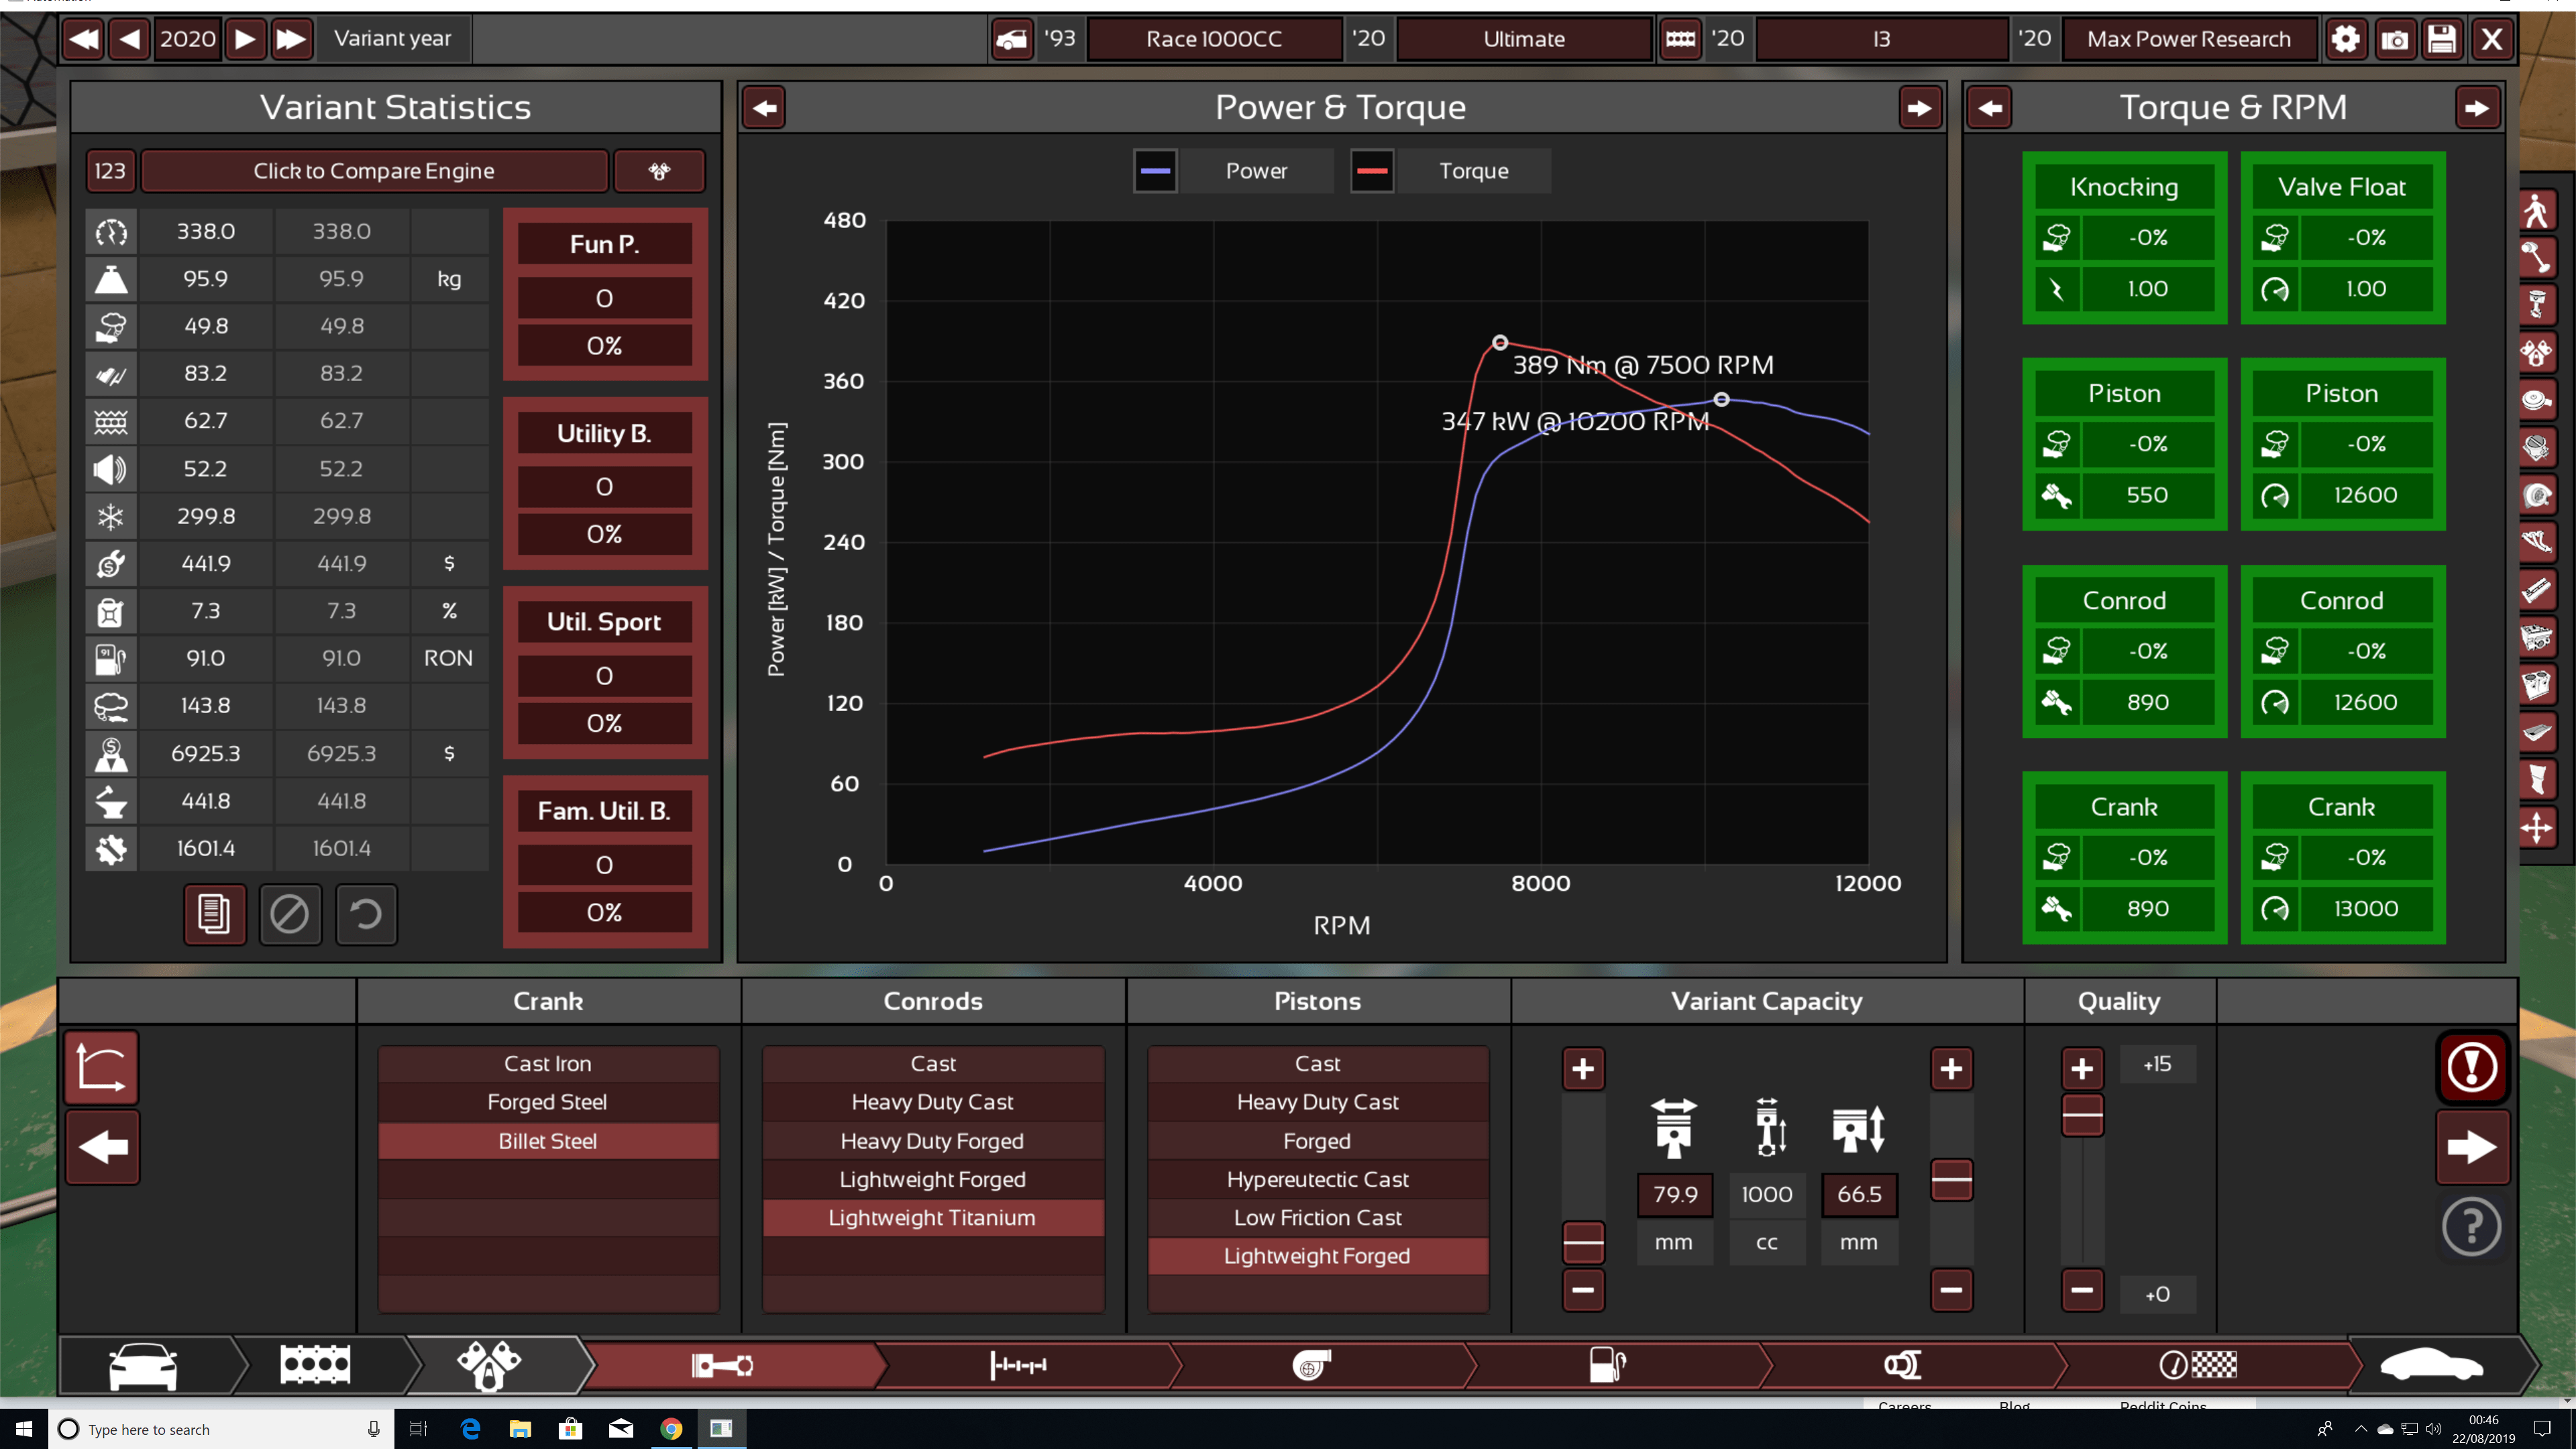
Task: Click the copy statistics document icon
Action: tap(213, 913)
